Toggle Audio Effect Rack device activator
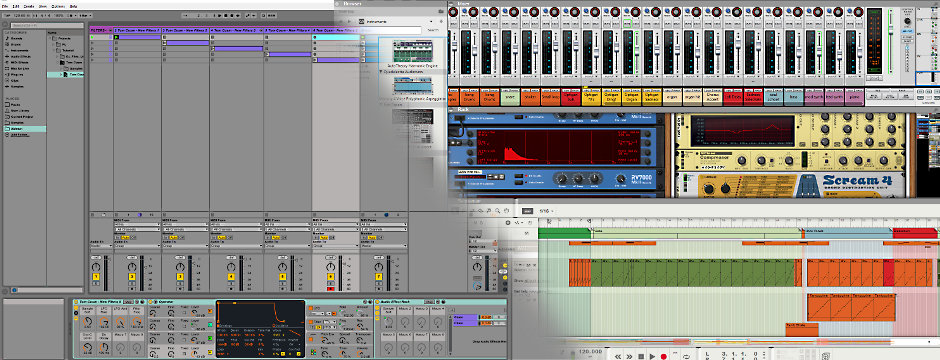Viewport: 940px width, 360px height. [x=377, y=302]
